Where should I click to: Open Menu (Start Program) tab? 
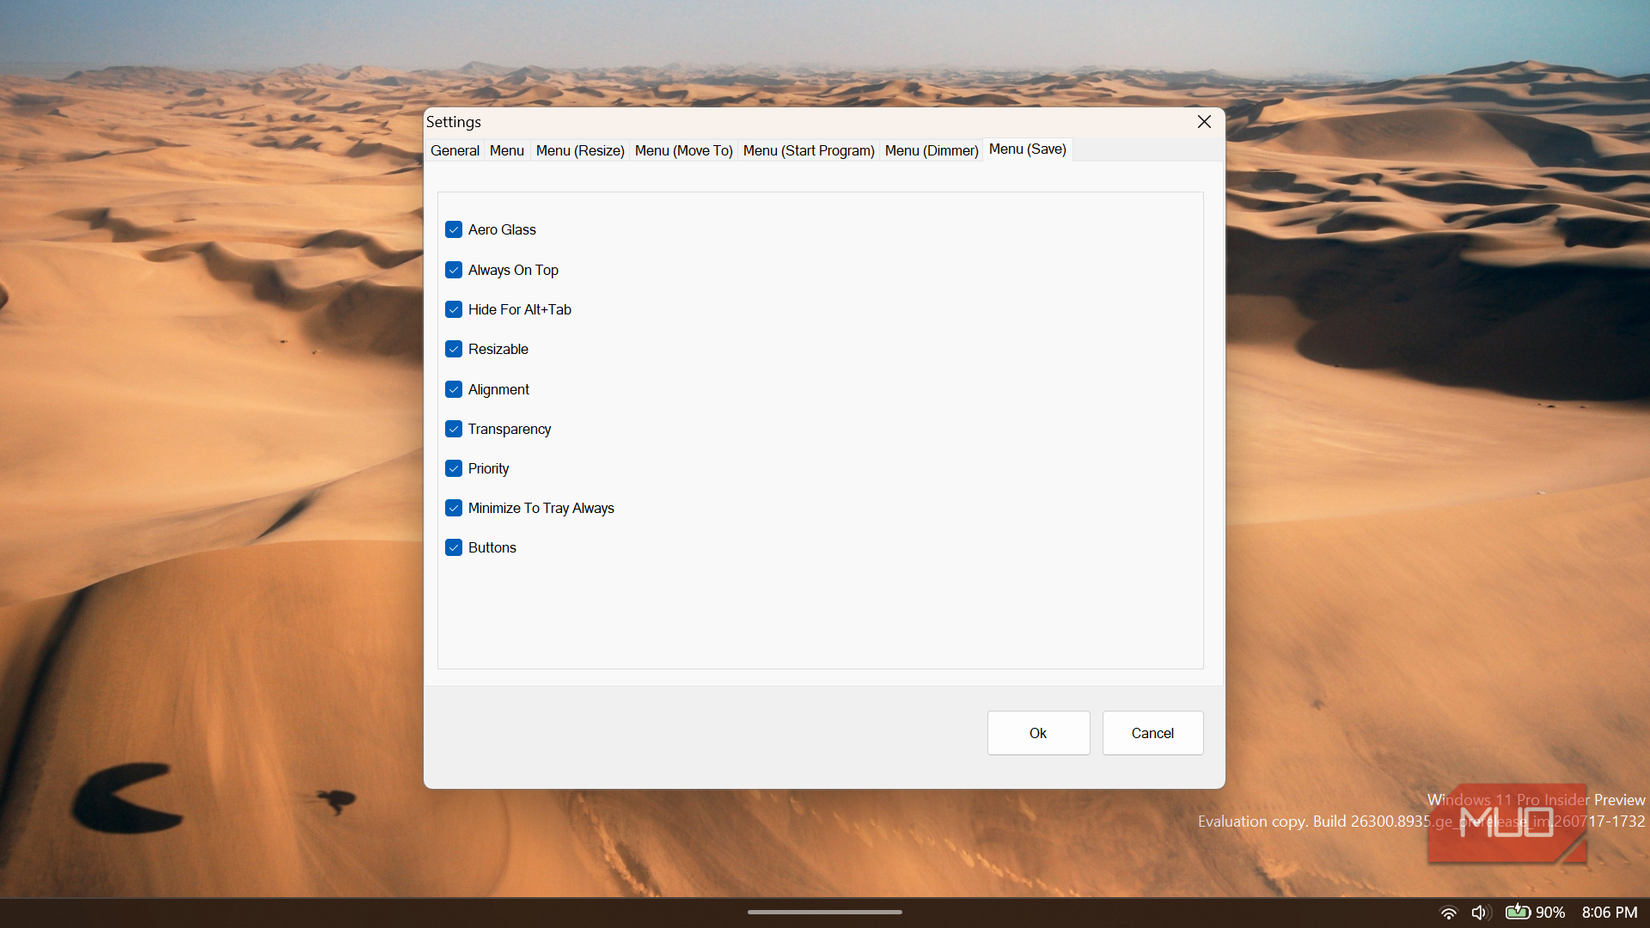(x=809, y=151)
